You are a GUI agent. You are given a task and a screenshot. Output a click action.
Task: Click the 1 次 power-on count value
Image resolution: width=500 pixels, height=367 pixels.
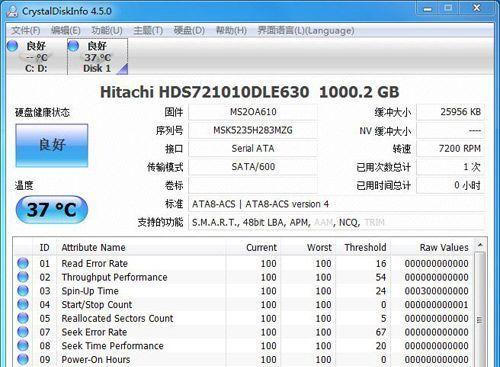450,167
